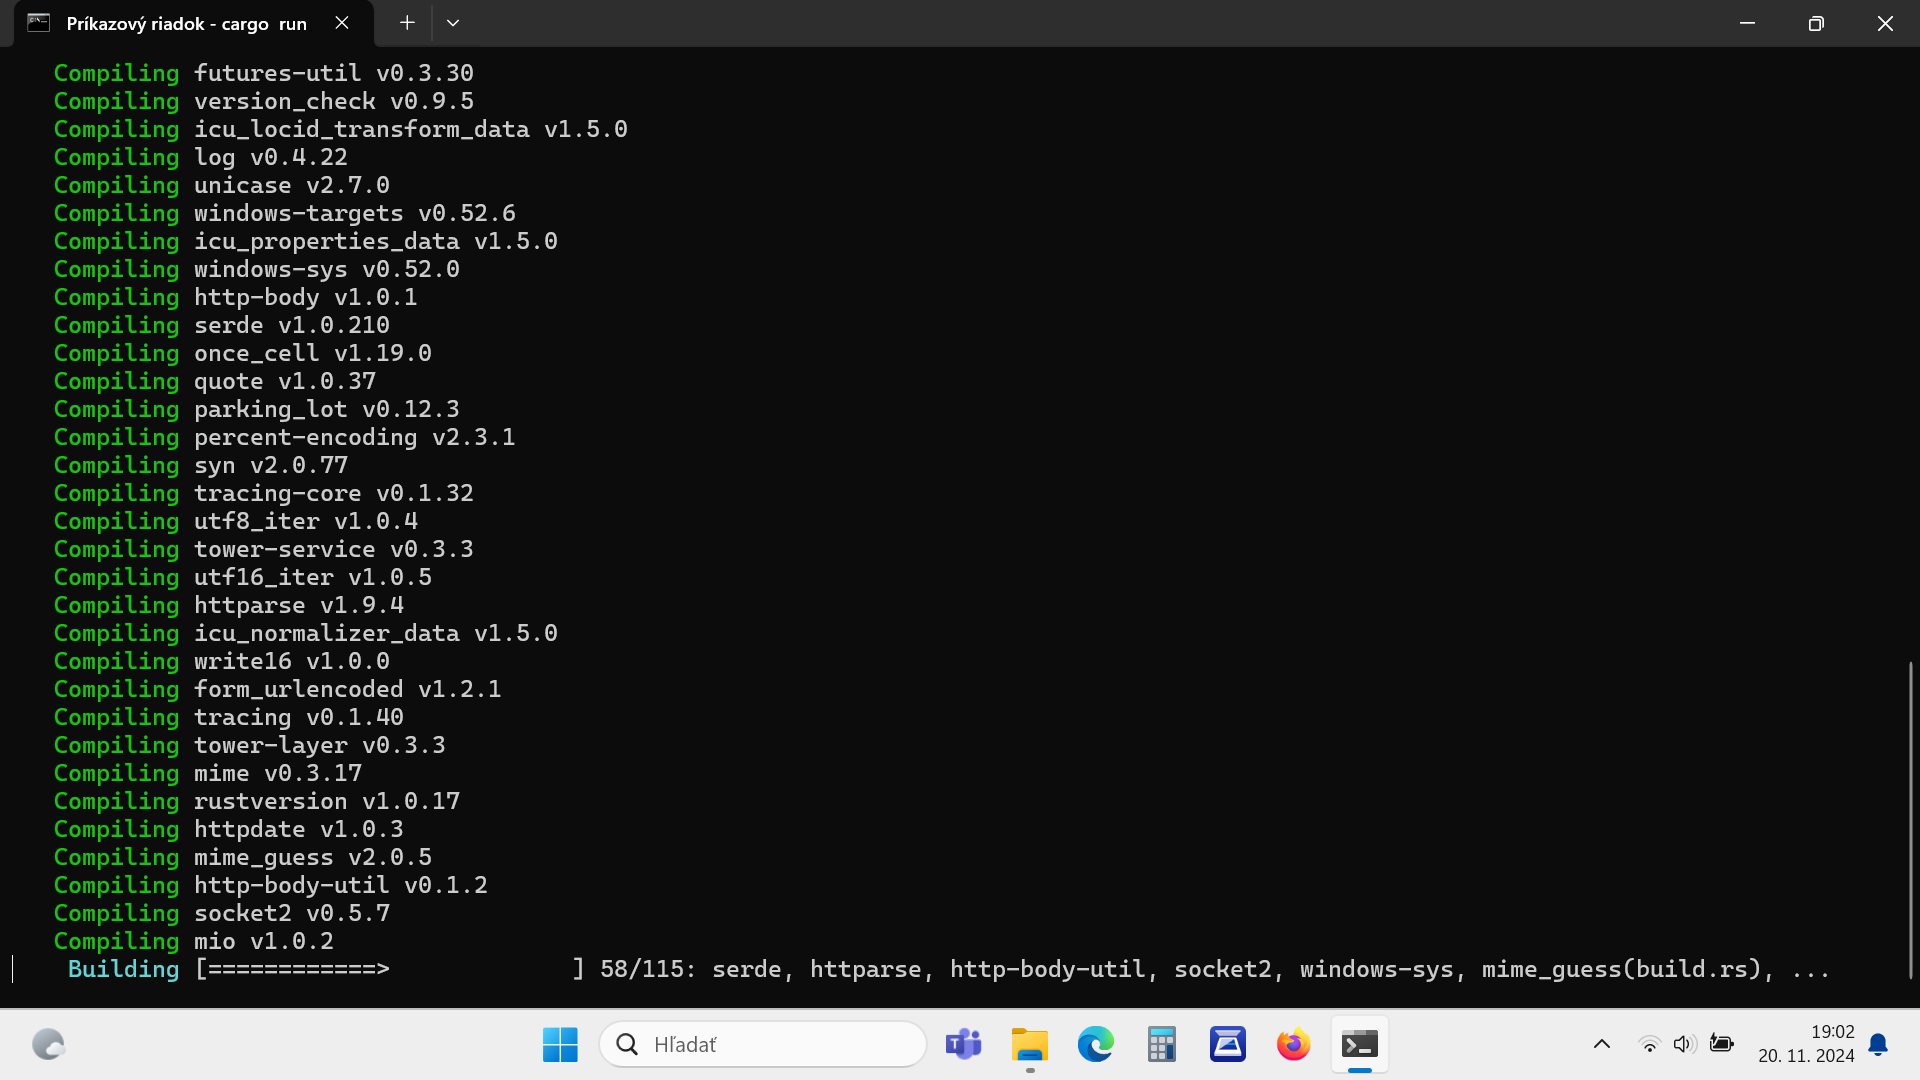Select the Príkazový riadok - cargo run tab
The width and height of the screenshot is (1920, 1080).
[x=186, y=23]
